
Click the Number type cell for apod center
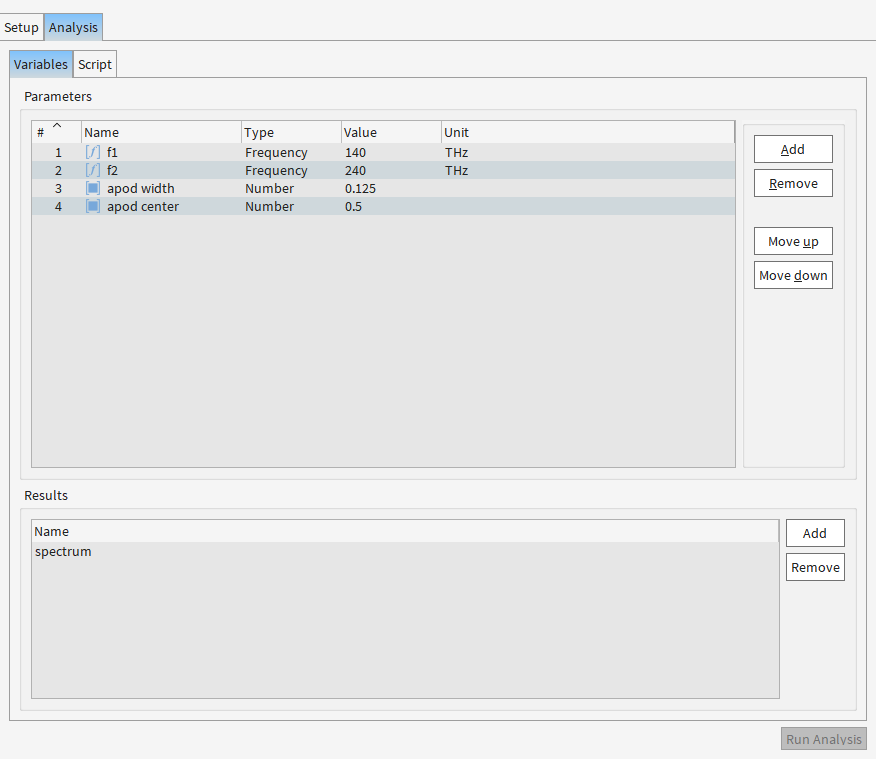(x=269, y=207)
